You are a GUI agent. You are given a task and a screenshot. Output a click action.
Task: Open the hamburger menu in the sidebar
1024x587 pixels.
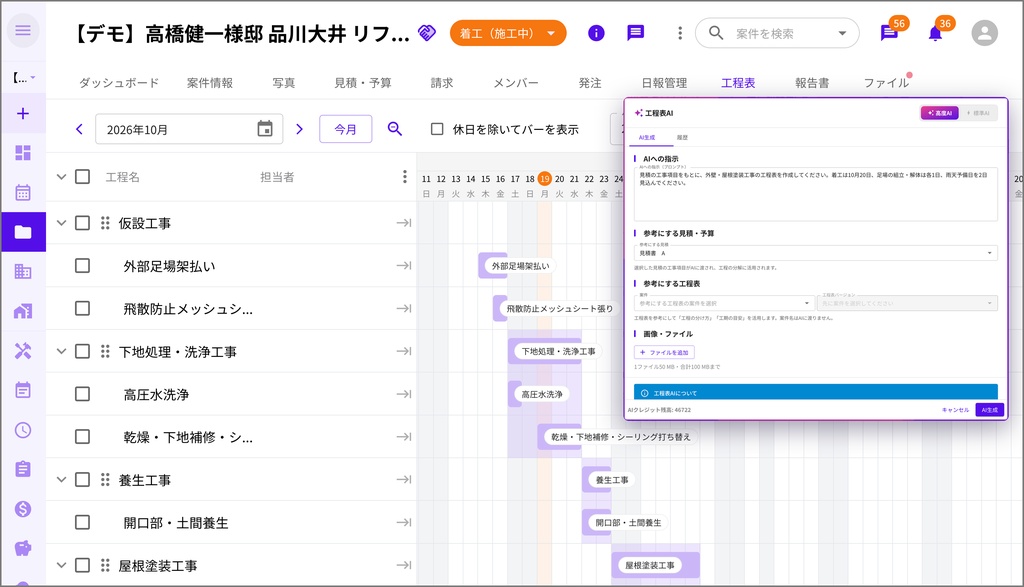point(23,30)
